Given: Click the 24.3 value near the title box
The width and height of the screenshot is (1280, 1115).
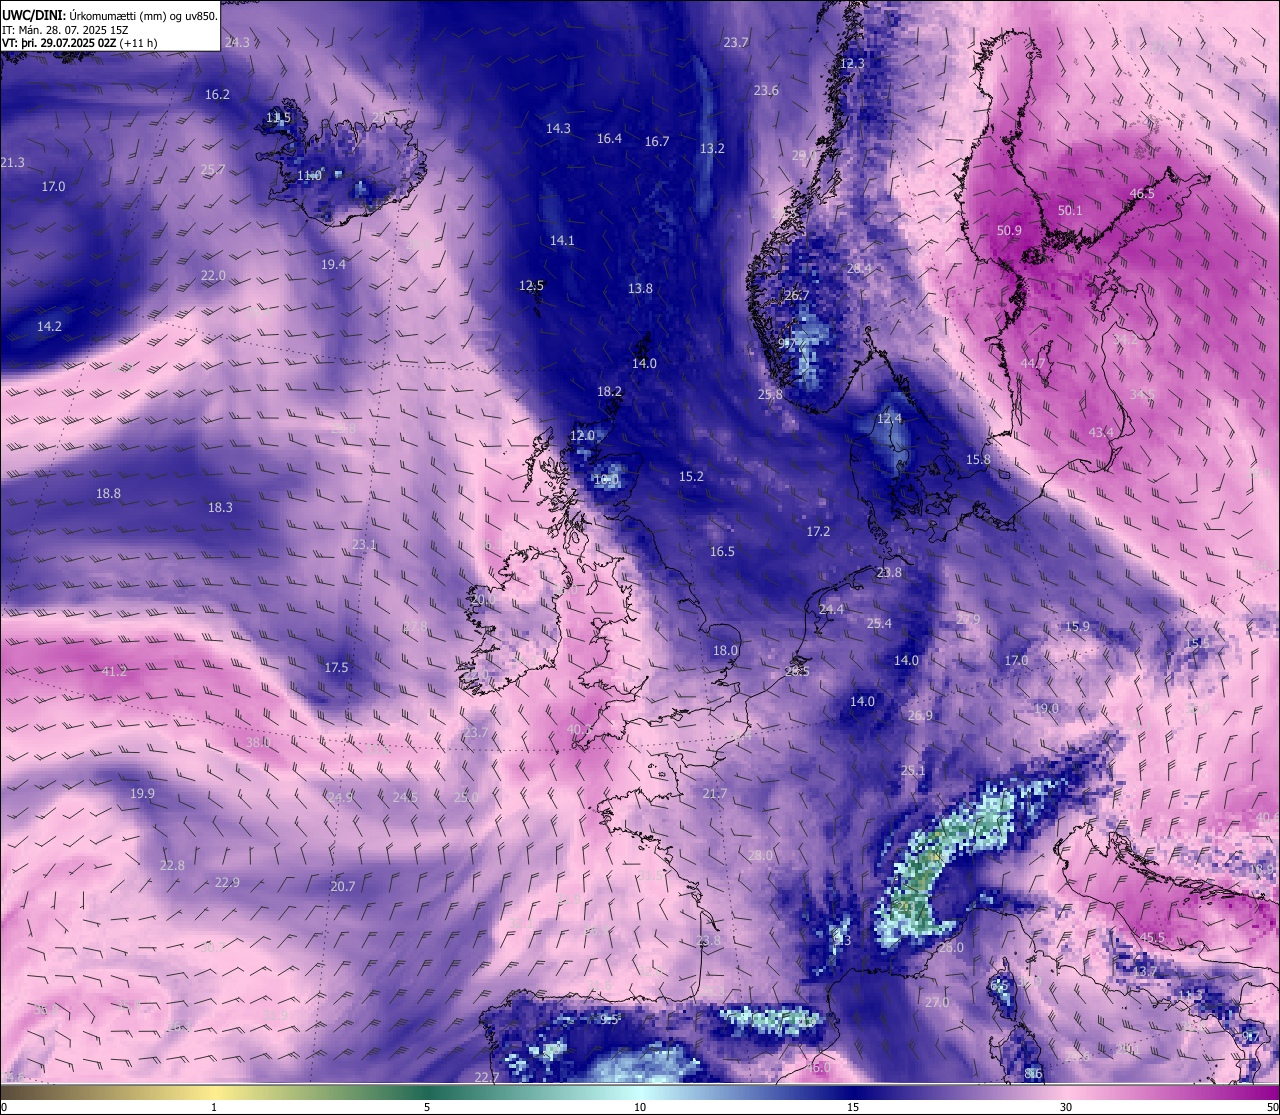Looking at the screenshot, I should pos(237,43).
